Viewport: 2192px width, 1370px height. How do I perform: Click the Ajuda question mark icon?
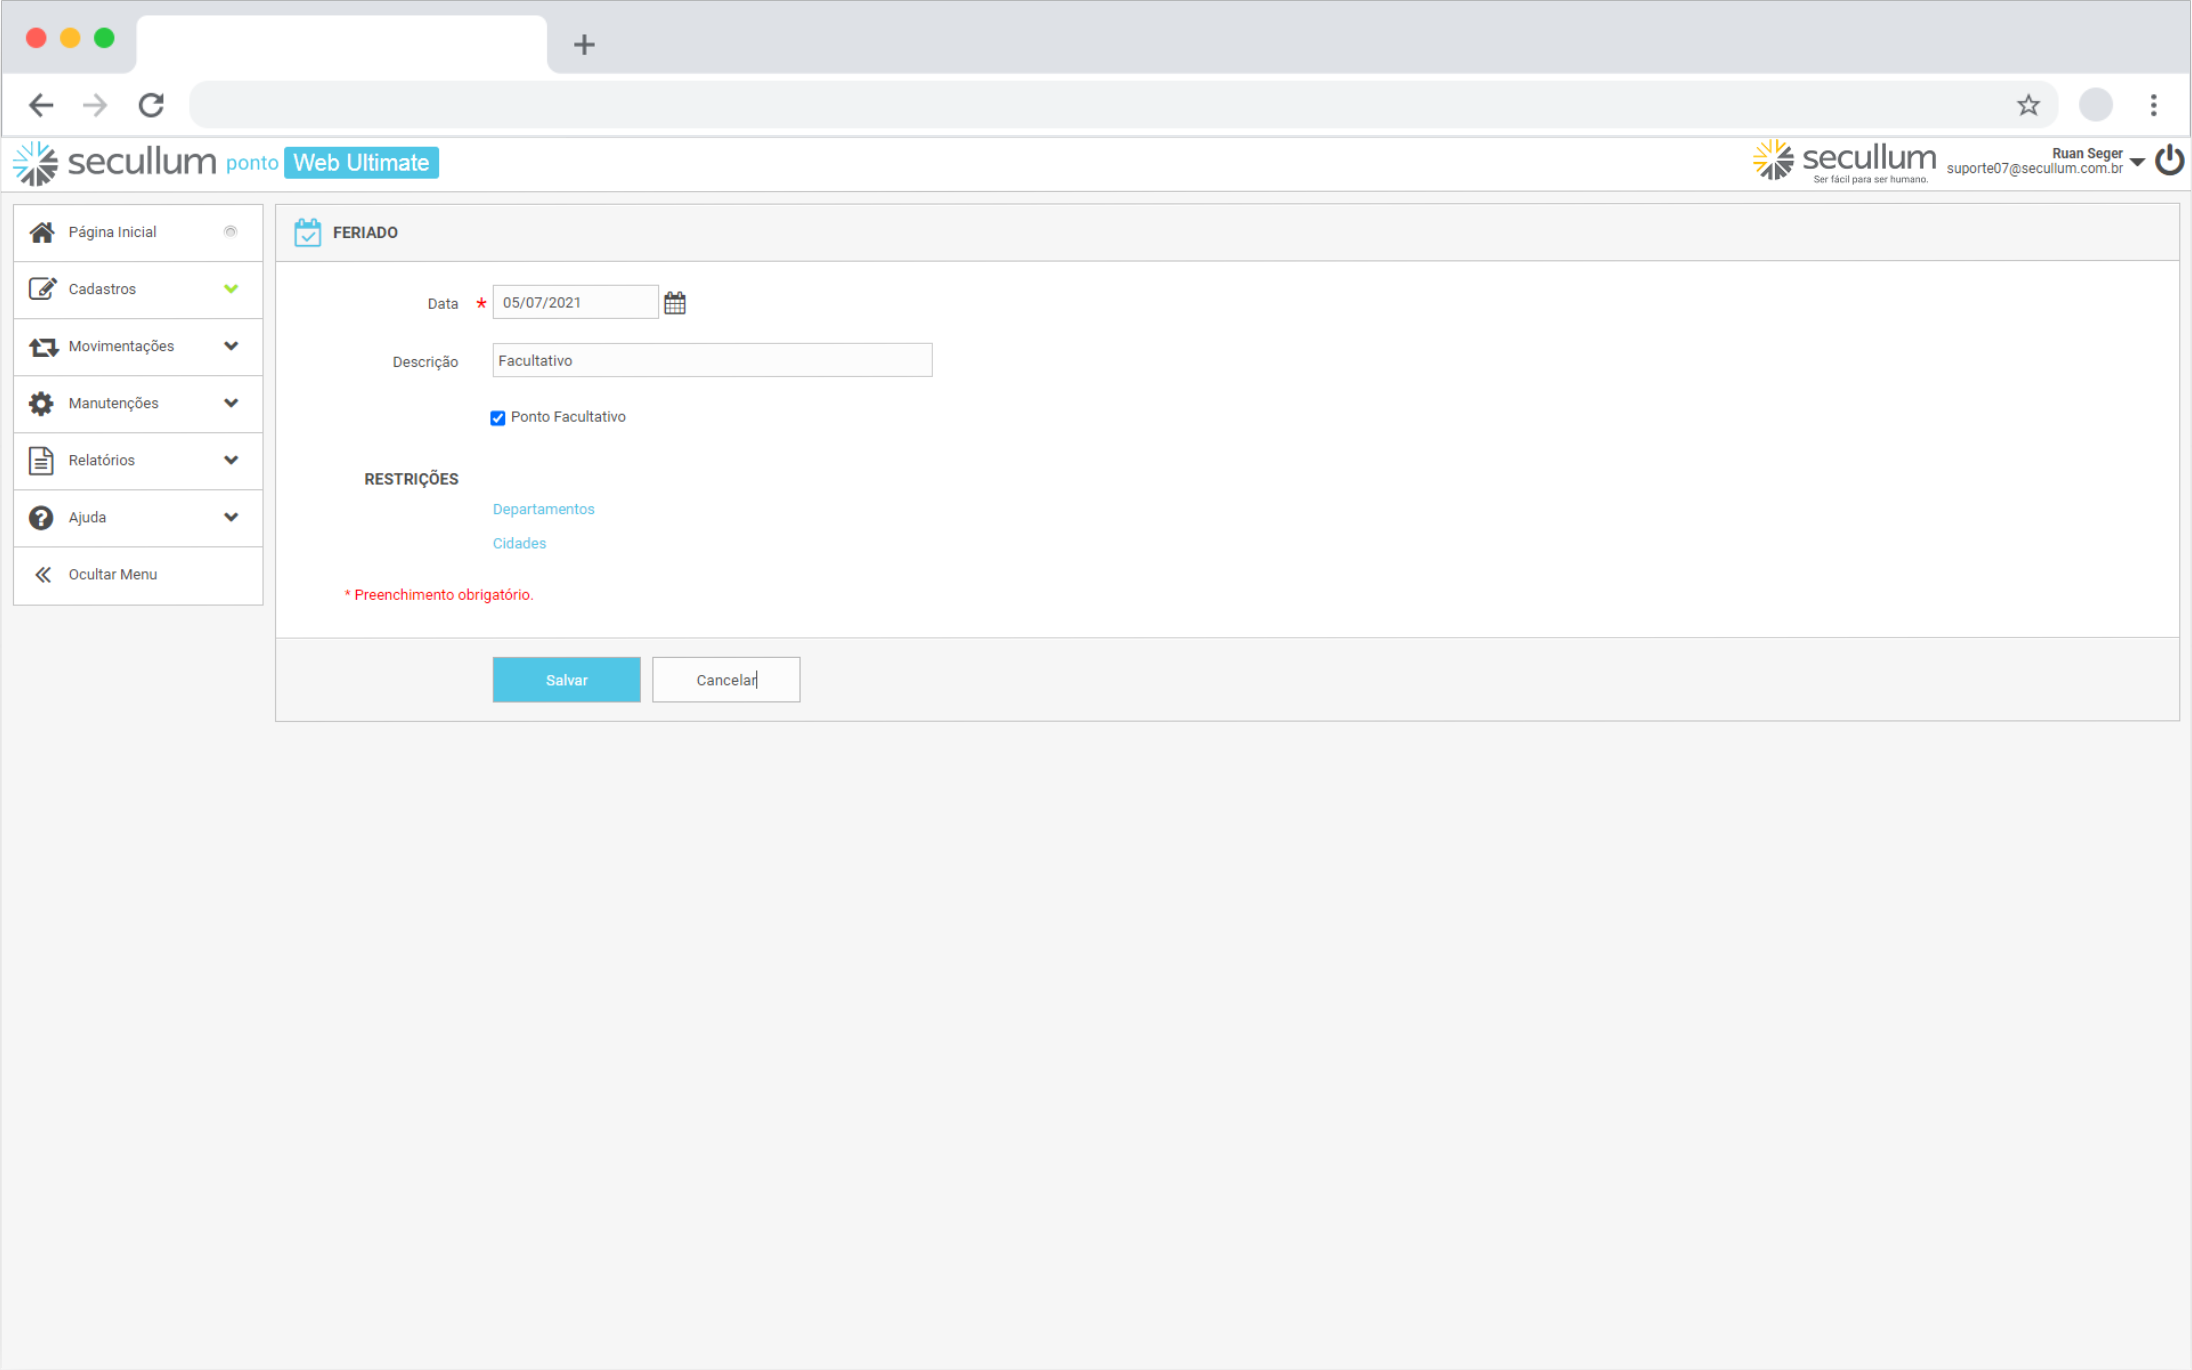[42, 517]
